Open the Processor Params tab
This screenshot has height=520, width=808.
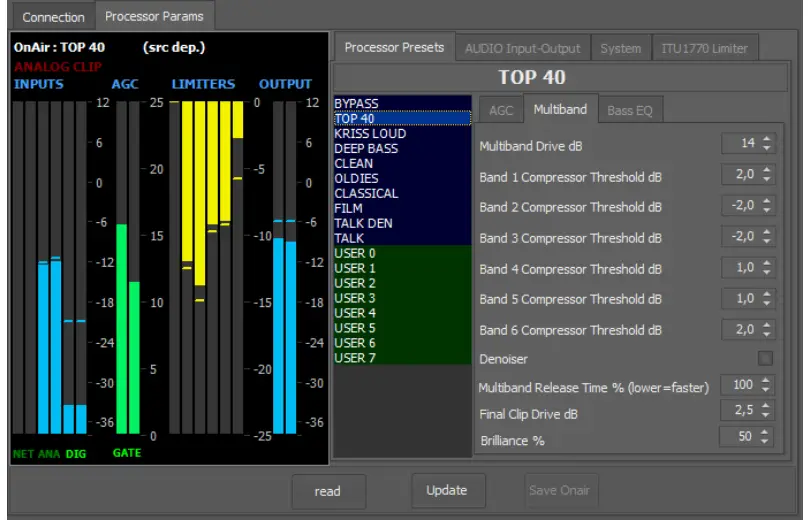[x=154, y=16]
